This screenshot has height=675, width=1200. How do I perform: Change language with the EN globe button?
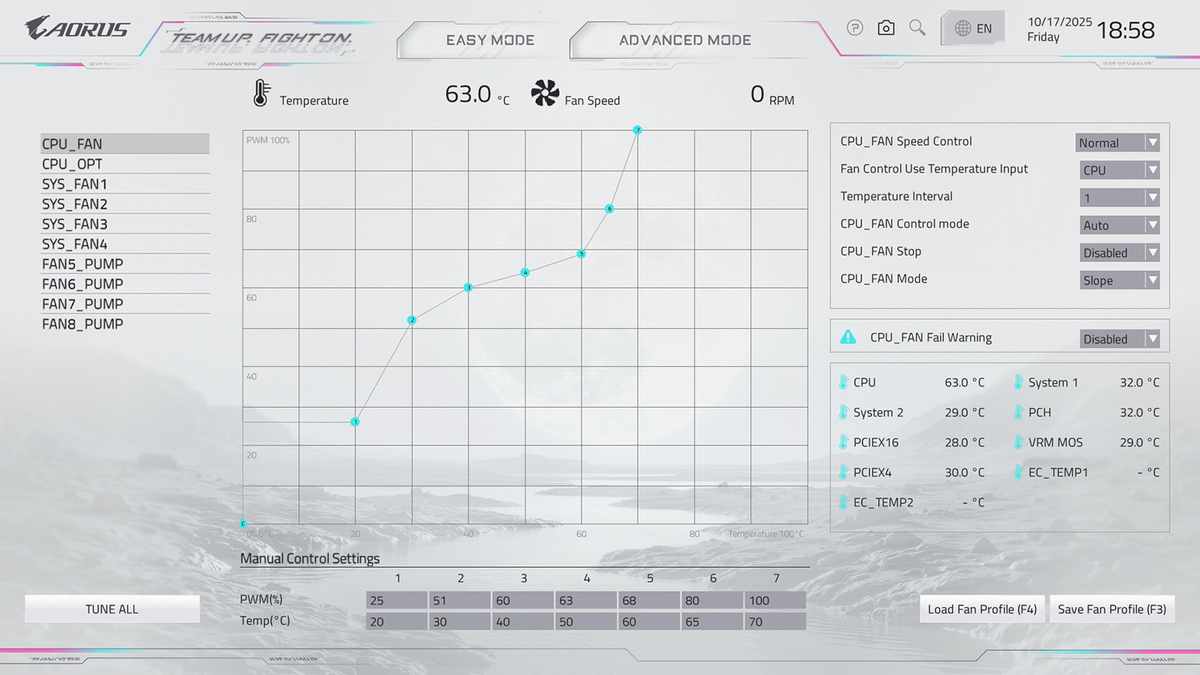click(x=974, y=28)
